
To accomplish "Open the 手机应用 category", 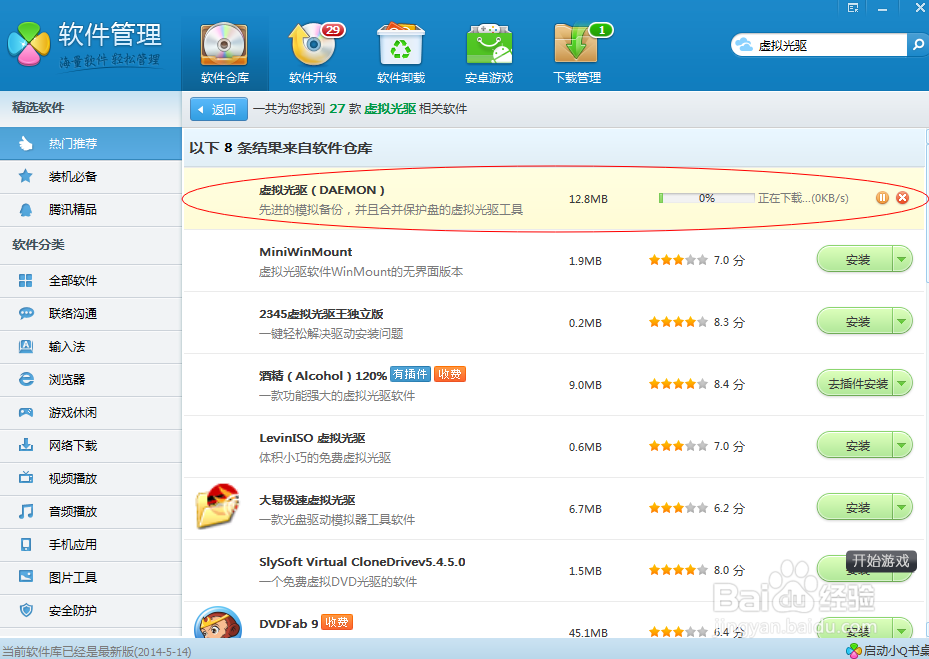I will click(x=91, y=545).
